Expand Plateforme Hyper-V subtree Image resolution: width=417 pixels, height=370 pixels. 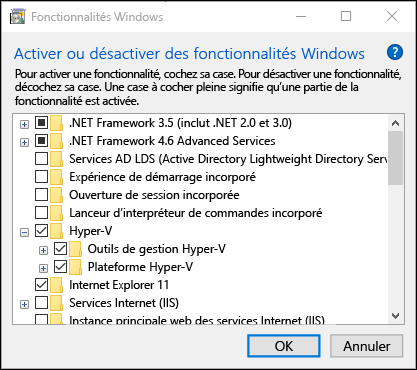point(43,268)
